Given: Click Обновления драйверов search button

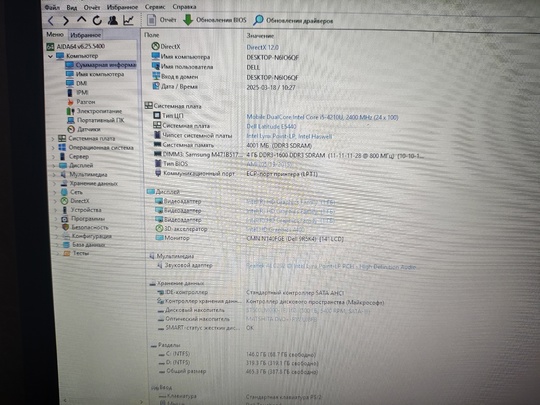Looking at the screenshot, I should pyautogui.click(x=293, y=20).
